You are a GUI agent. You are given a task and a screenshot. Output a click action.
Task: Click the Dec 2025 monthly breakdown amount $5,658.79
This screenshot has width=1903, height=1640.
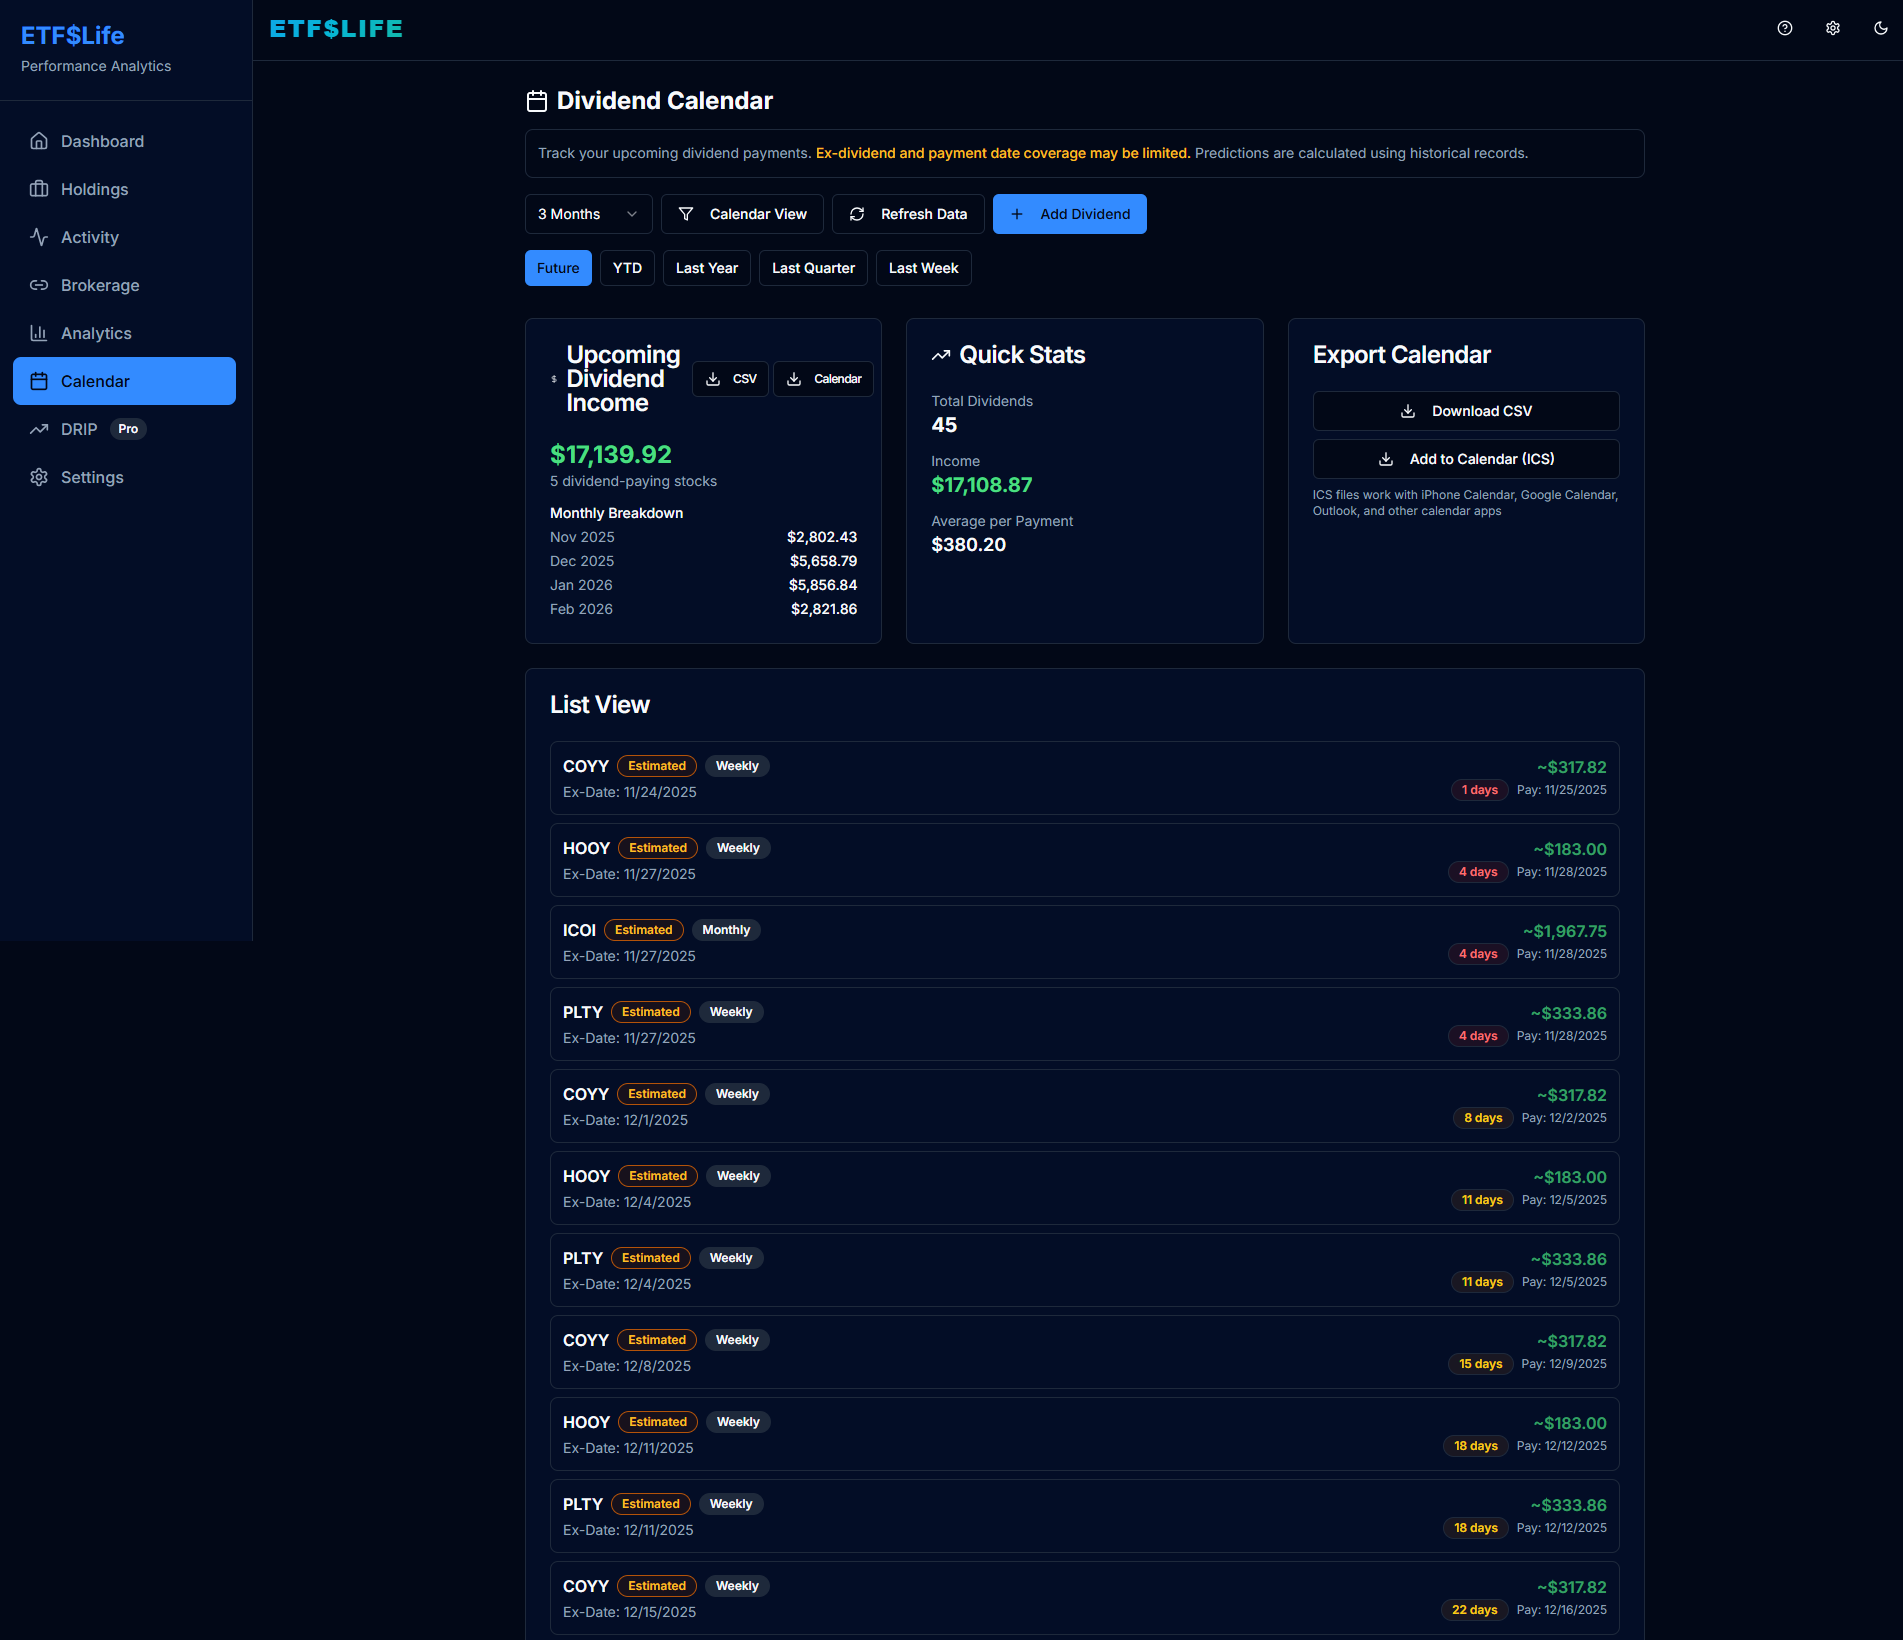[823, 561]
